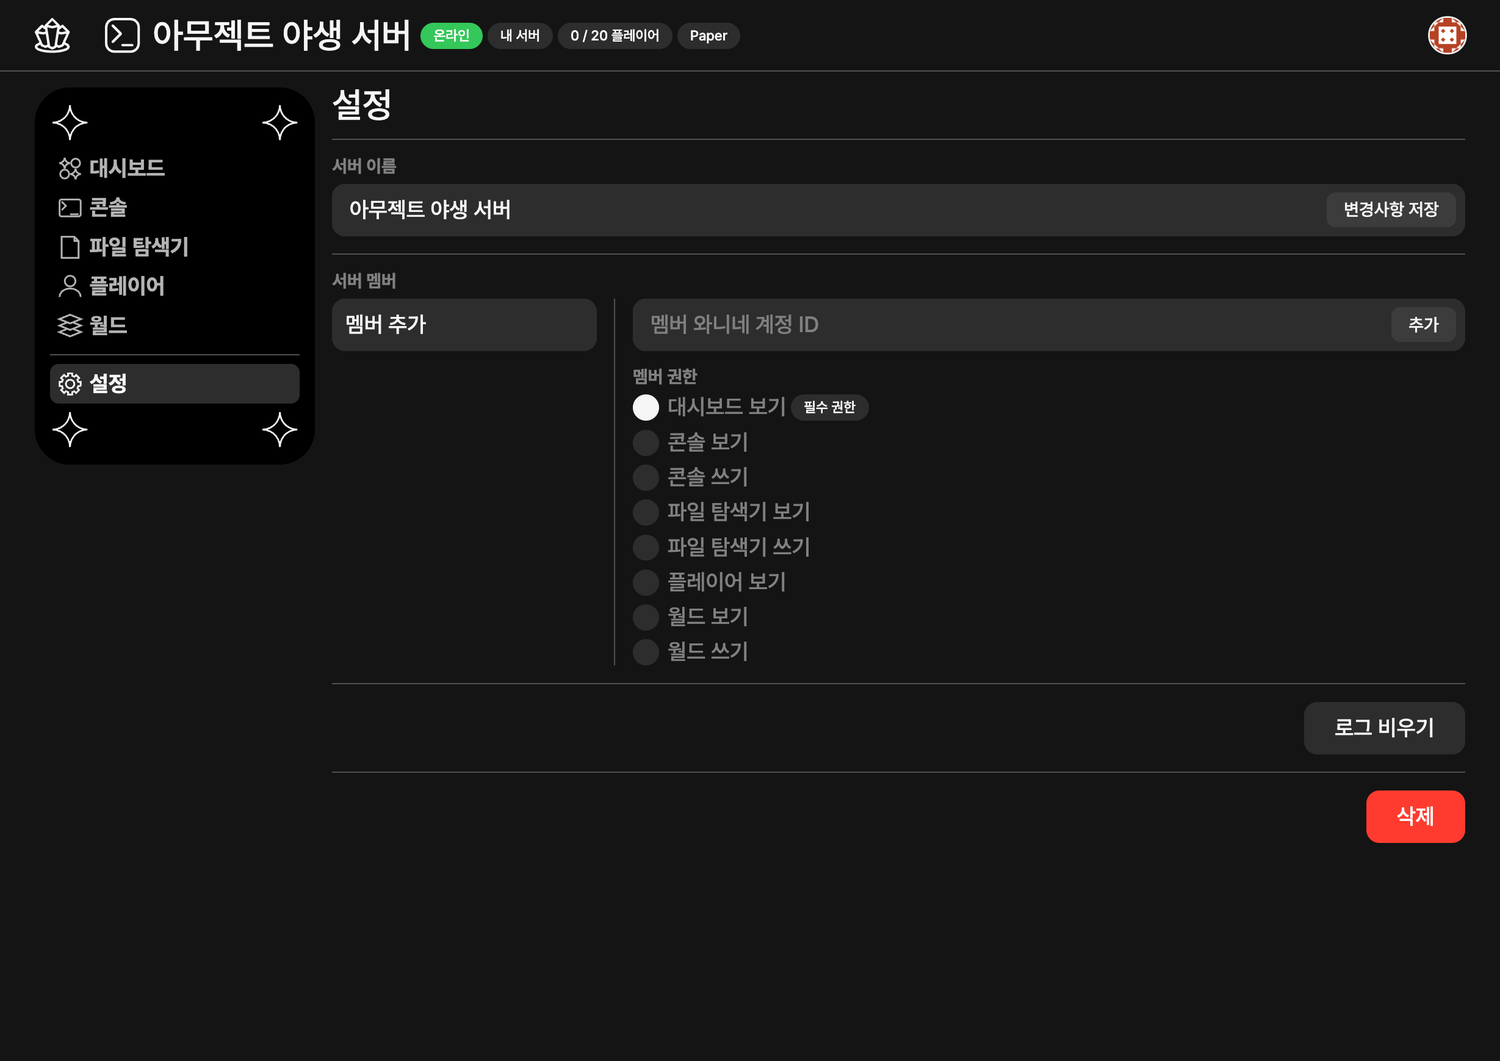This screenshot has height=1061, width=1500.
Task: Click the world layers icon in sidebar
Action: pos(70,326)
